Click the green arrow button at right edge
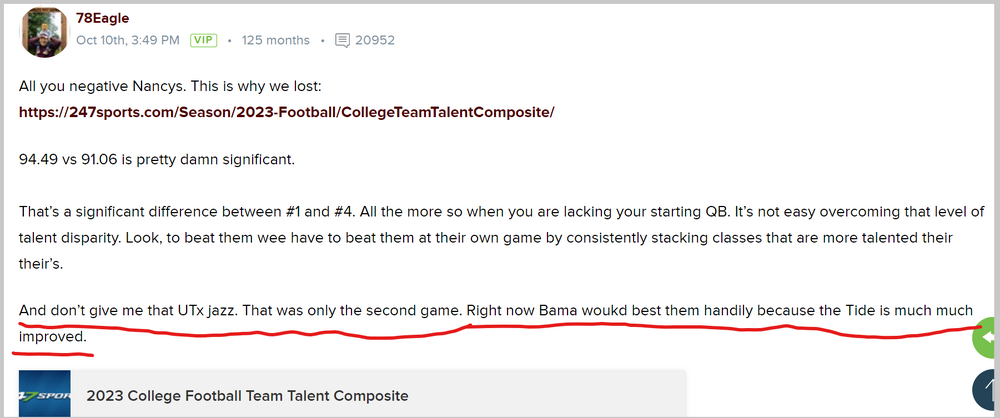Viewport: 1000px width, 418px height. (x=986, y=338)
